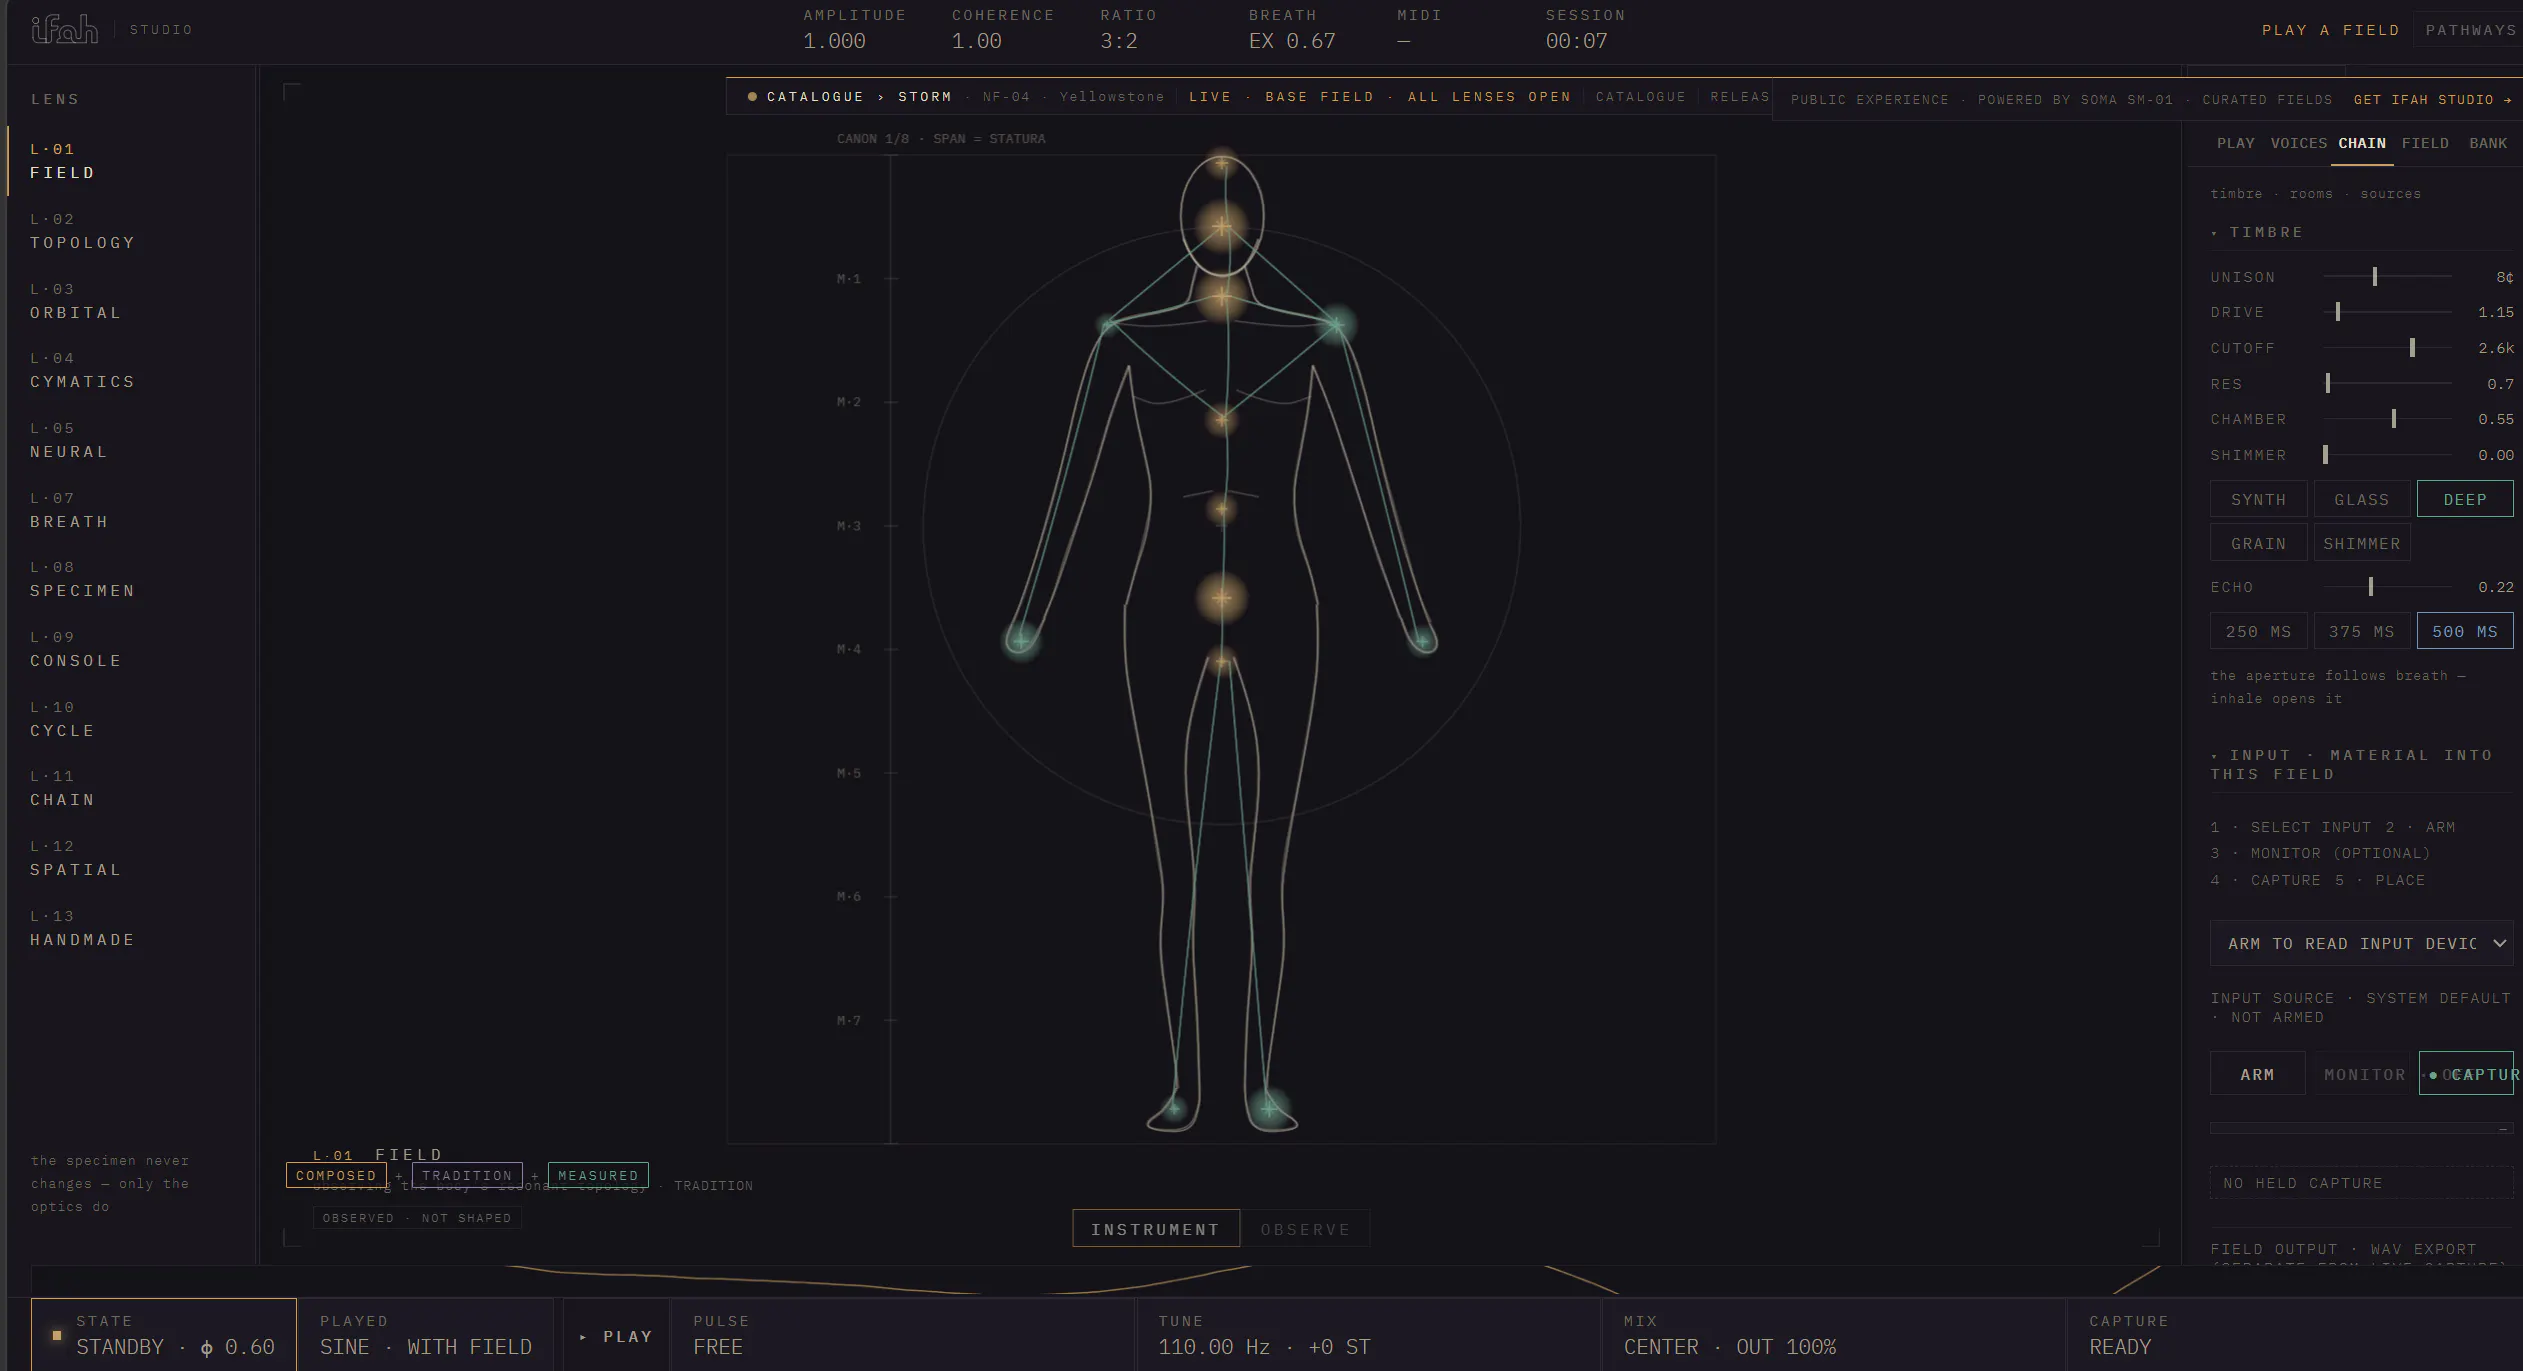Click PLAY A FIELD link
This screenshot has width=2523, height=1371.
(2330, 30)
